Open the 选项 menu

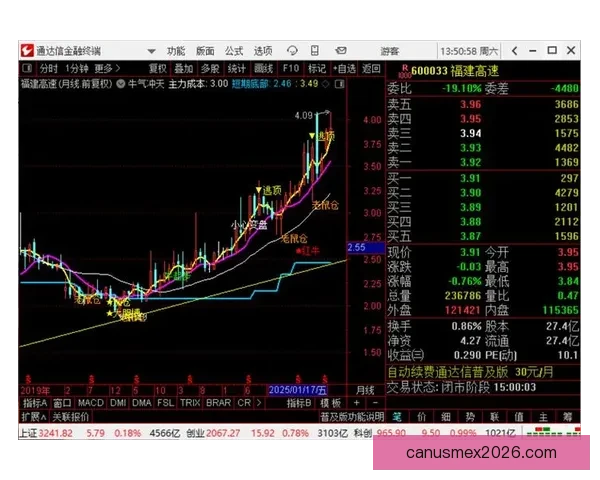[x=263, y=51]
